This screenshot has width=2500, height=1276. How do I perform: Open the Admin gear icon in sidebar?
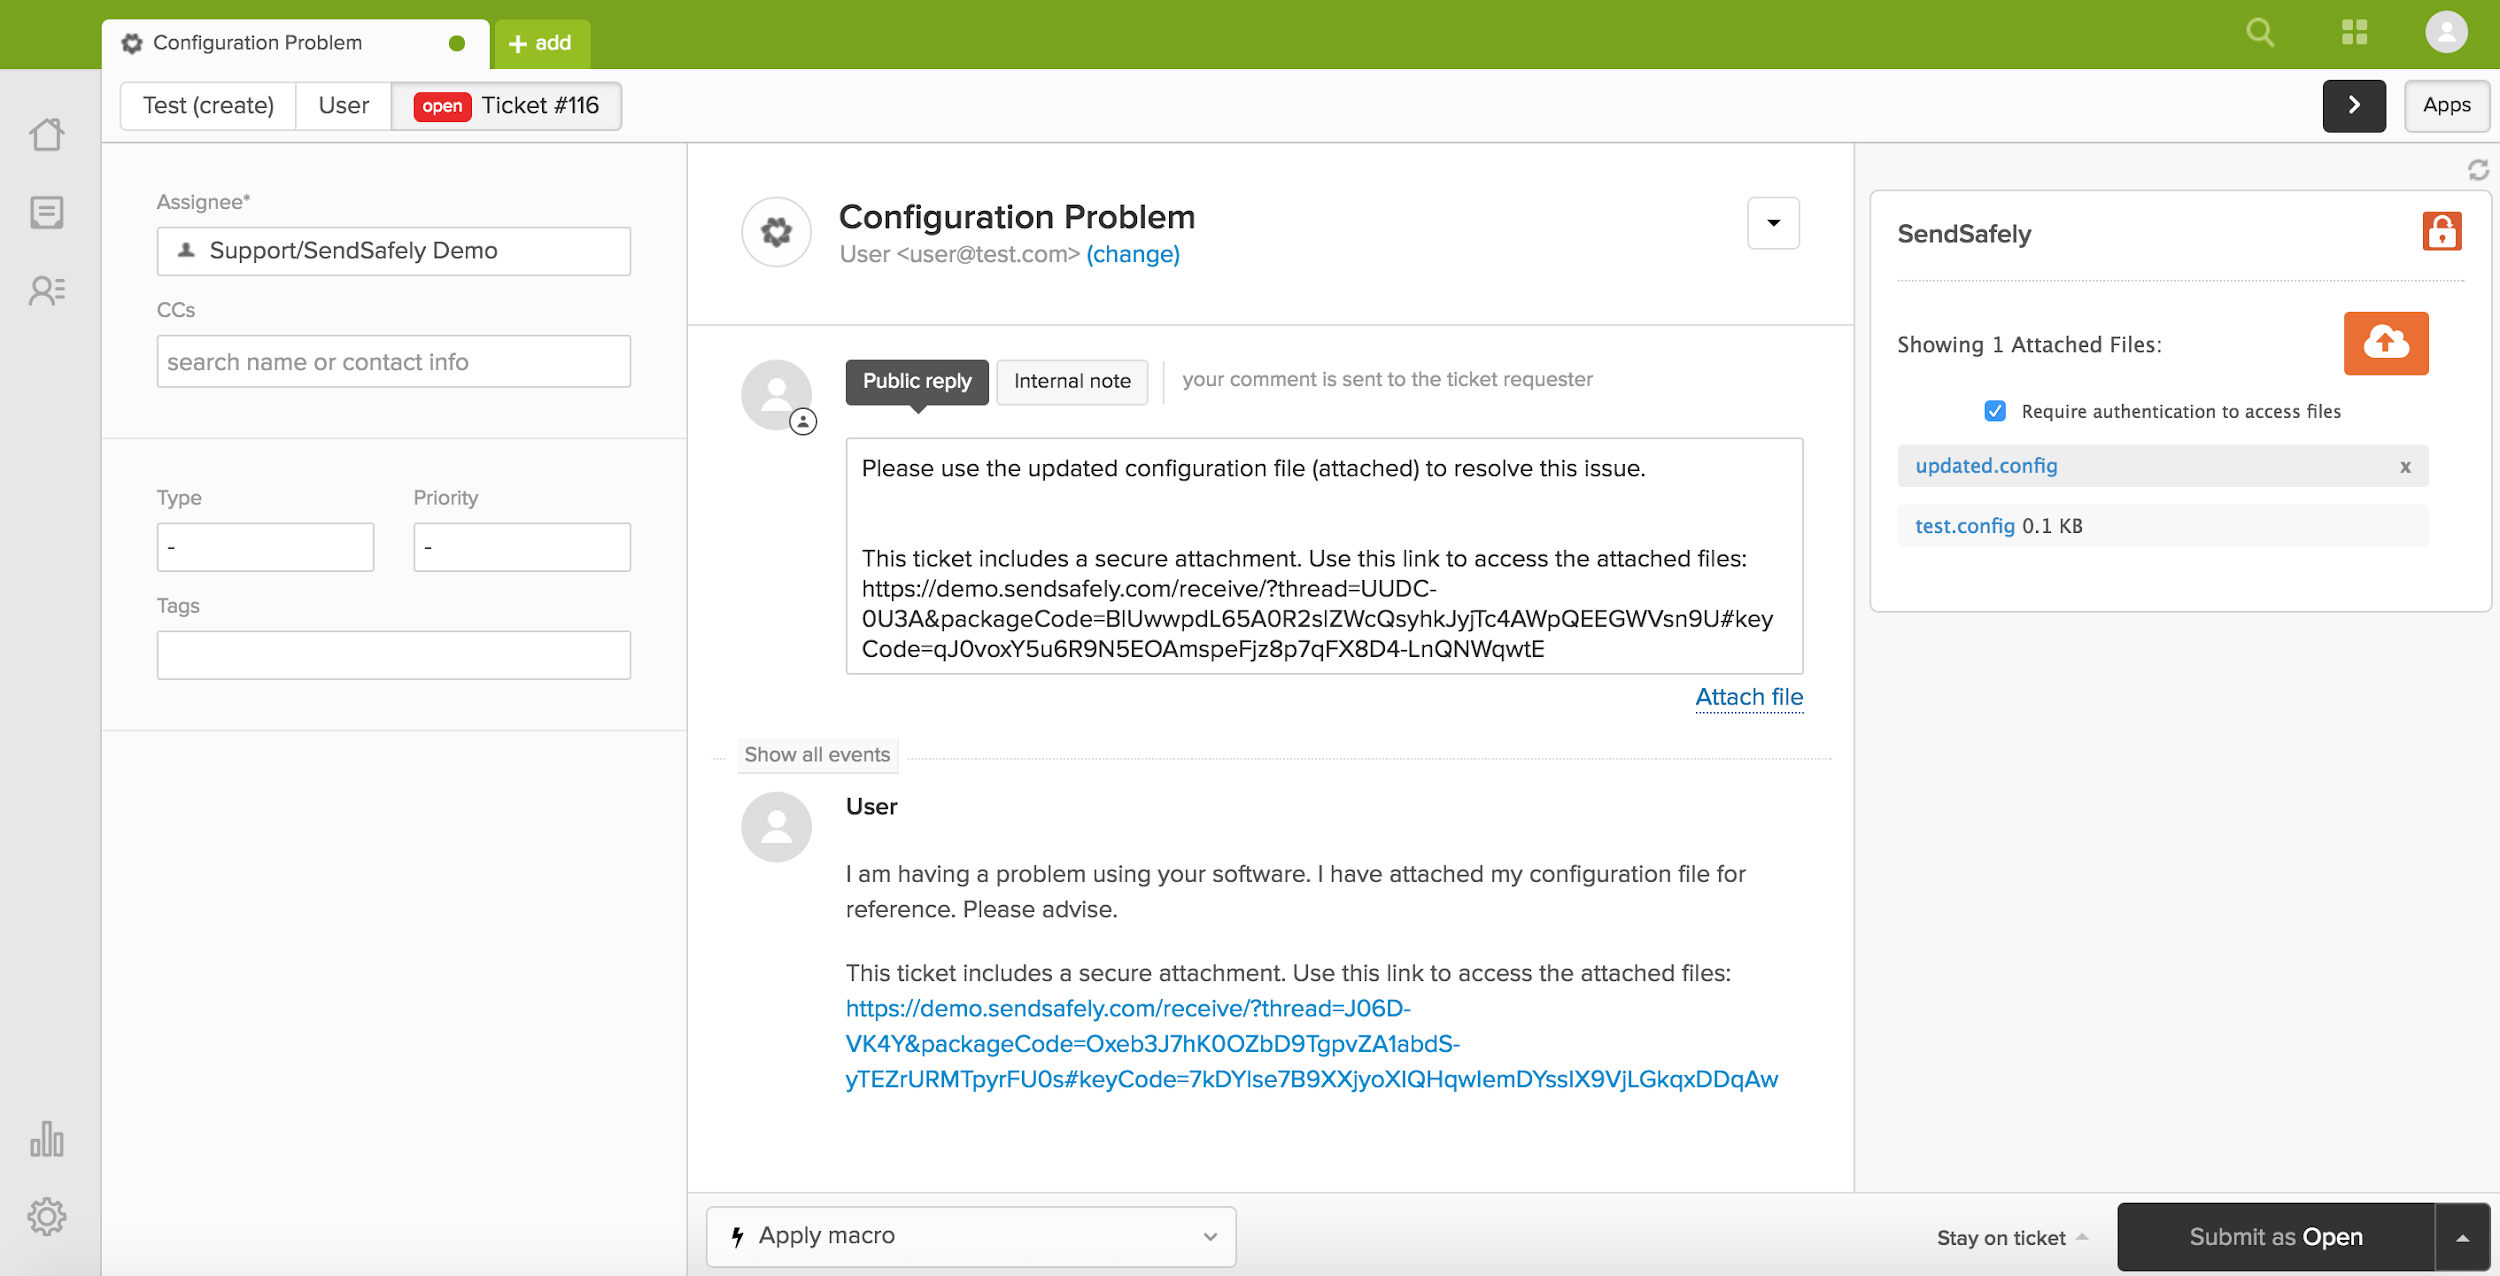pyautogui.click(x=47, y=1217)
